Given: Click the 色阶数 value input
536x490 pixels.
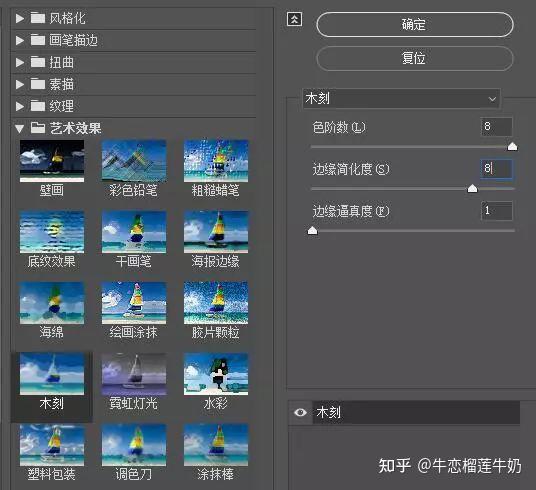Looking at the screenshot, I should 496,127.
